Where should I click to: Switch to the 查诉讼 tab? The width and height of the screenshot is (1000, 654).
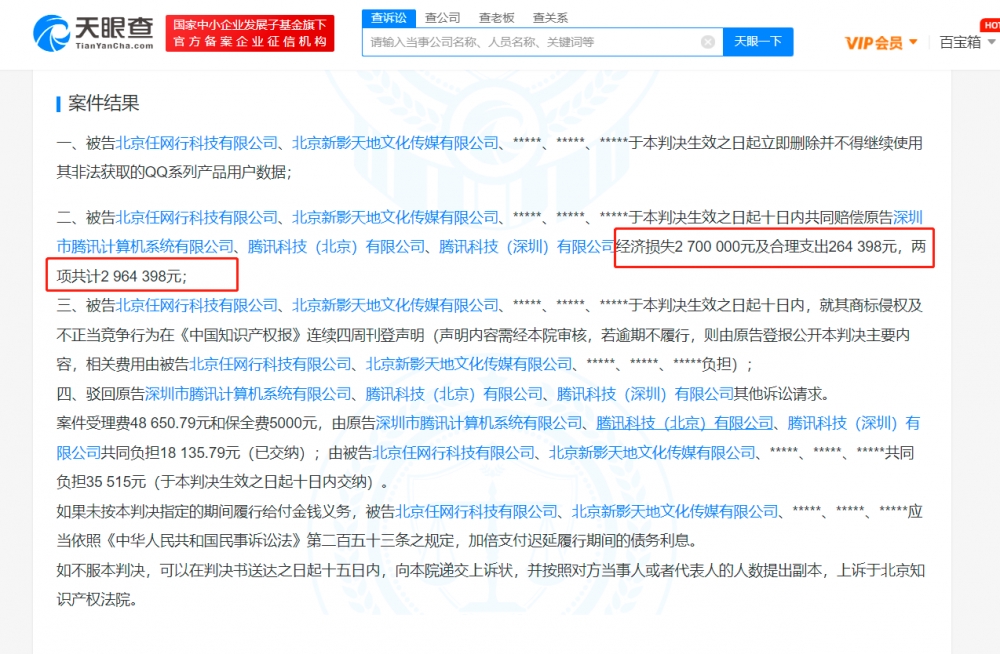pos(389,18)
